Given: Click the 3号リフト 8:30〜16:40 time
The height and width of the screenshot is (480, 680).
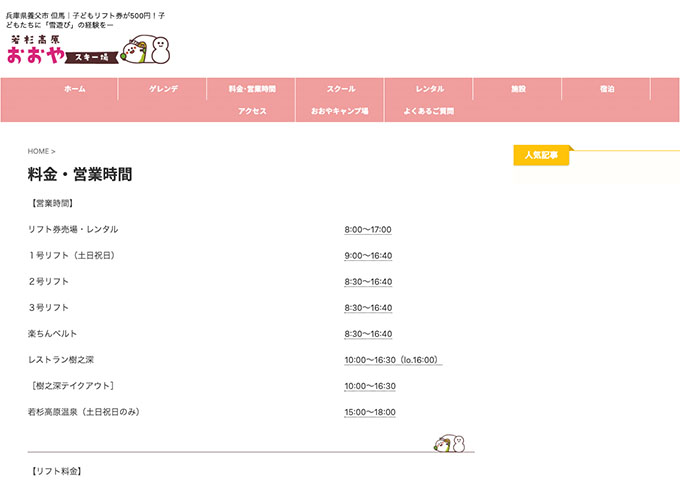Looking at the screenshot, I should coord(368,308).
